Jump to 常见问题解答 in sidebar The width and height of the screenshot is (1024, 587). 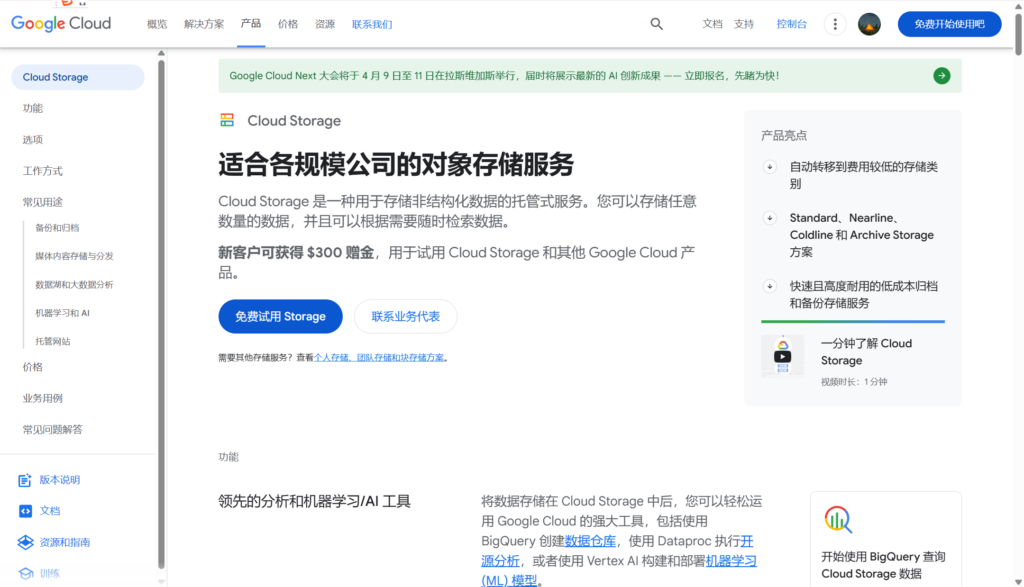click(x=52, y=430)
